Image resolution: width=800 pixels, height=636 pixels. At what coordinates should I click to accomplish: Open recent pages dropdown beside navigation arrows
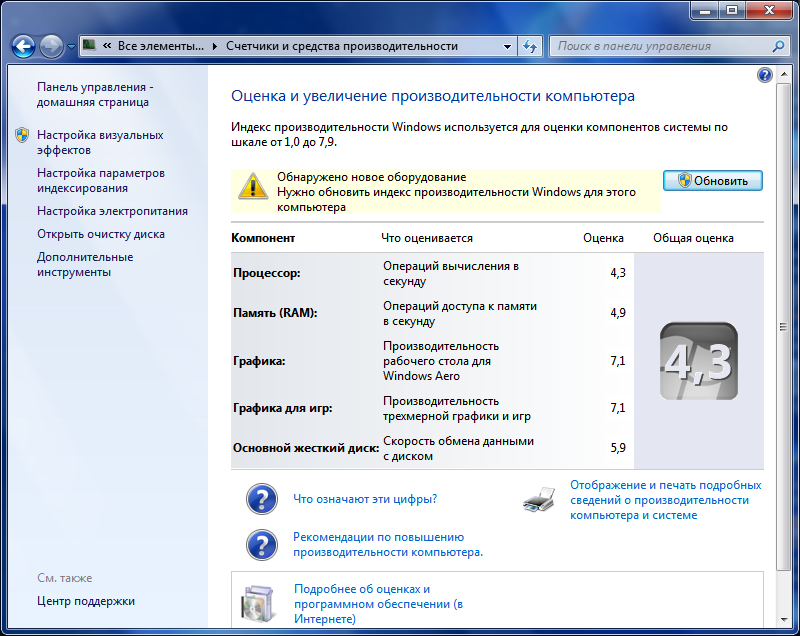pos(71,47)
